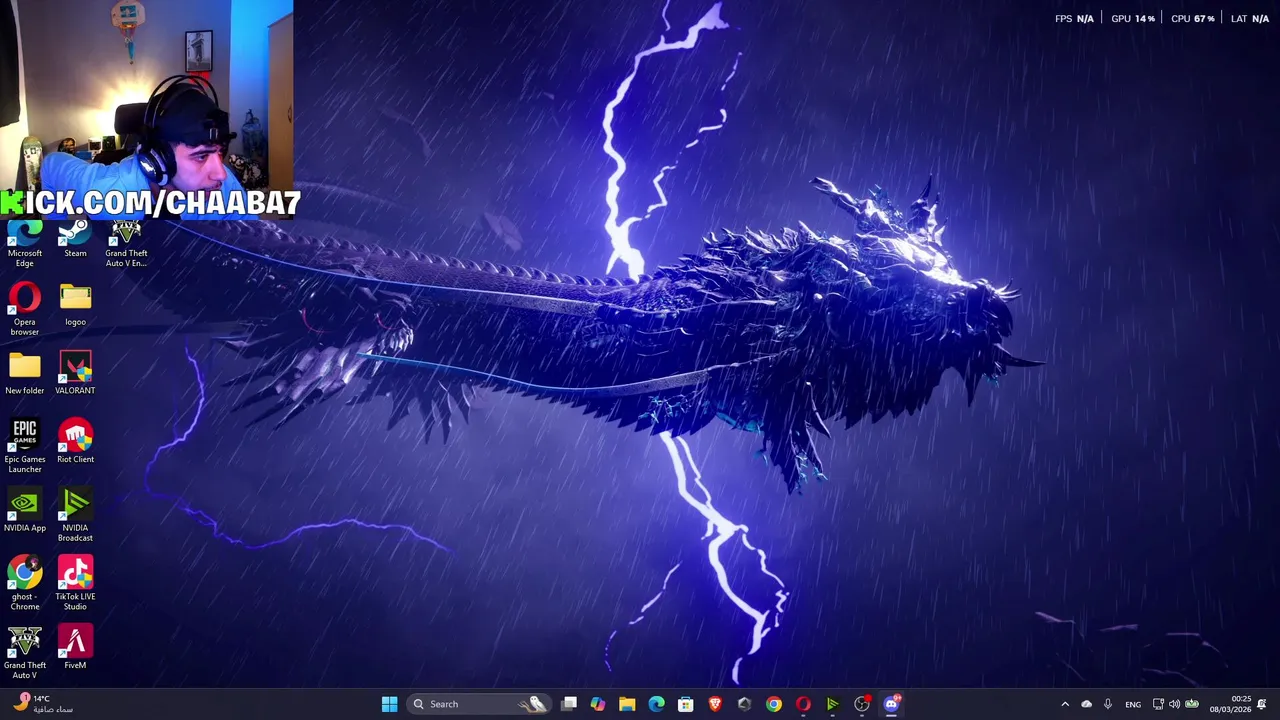Open the ghost - Chrome desktop shortcut
The image size is (1280, 720).
pyautogui.click(x=25, y=584)
